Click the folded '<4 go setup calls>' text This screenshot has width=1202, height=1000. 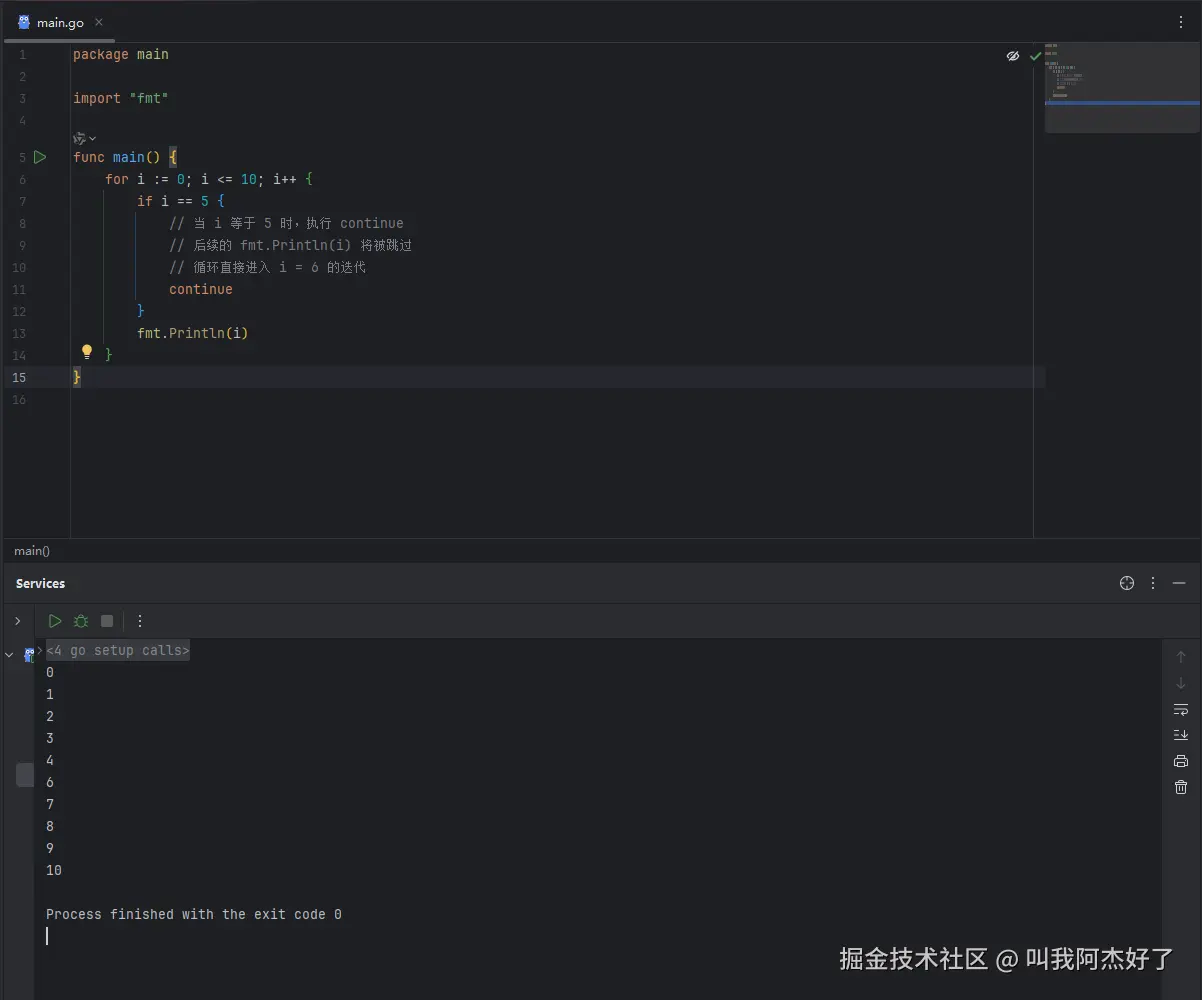tap(118, 650)
